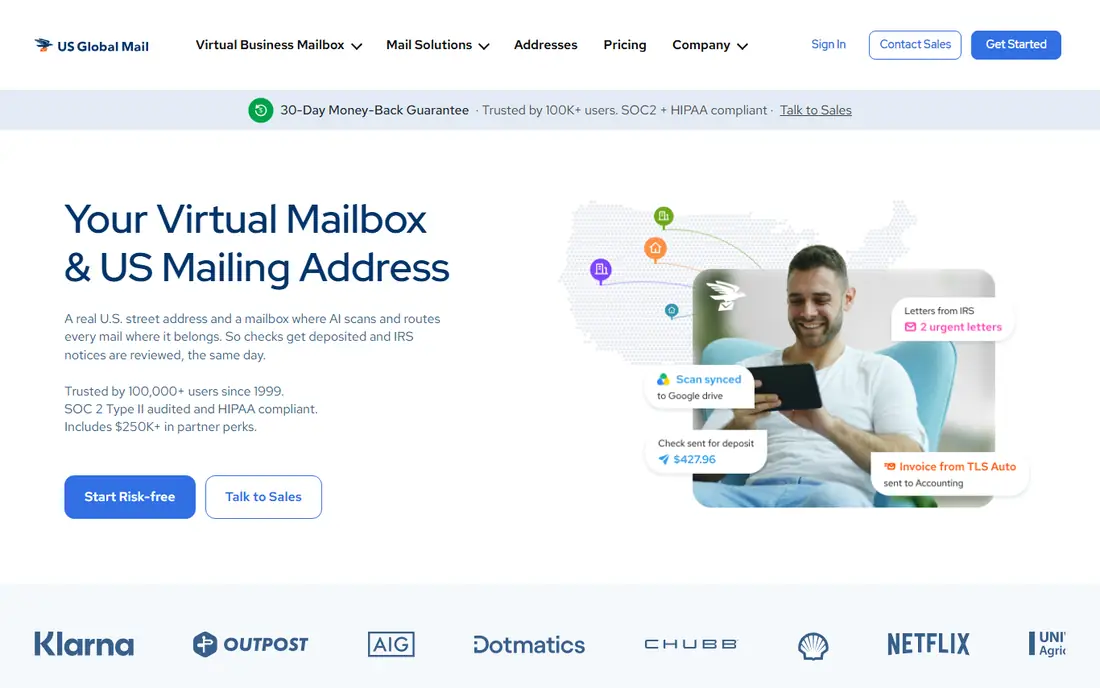
Task: Click the 'to Google drive' caption
Action: [690, 396]
